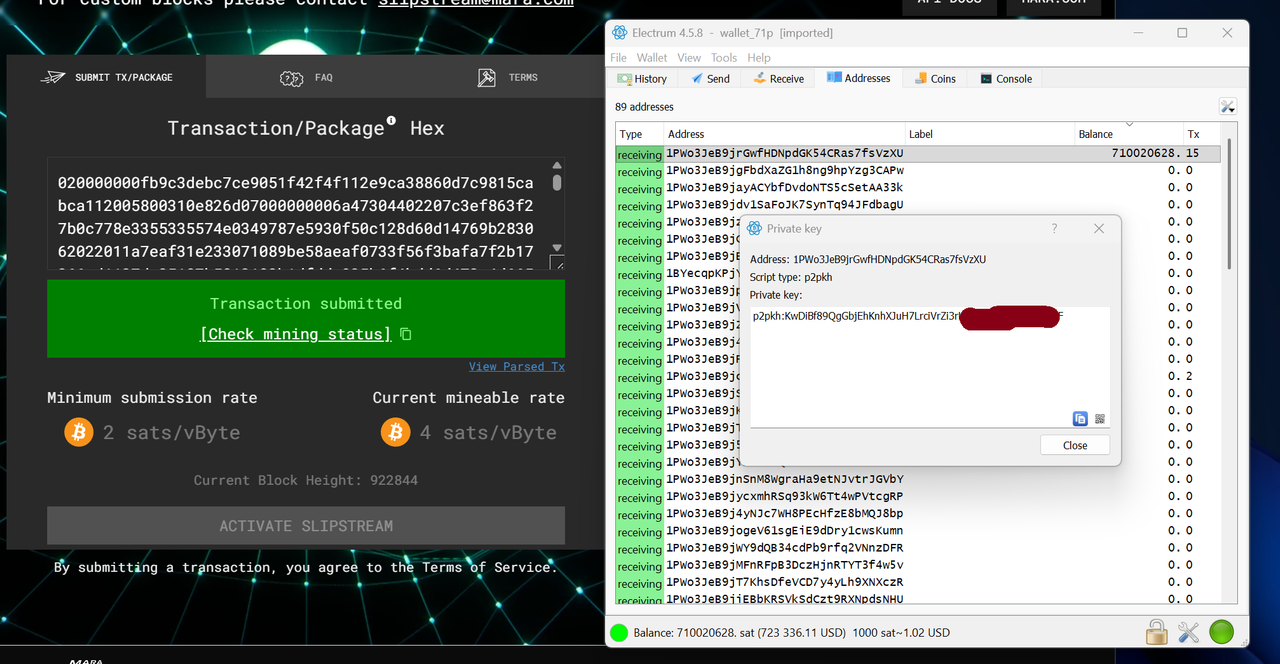Open the Help menu
Image resolution: width=1280 pixels, height=664 pixels.
(759, 58)
